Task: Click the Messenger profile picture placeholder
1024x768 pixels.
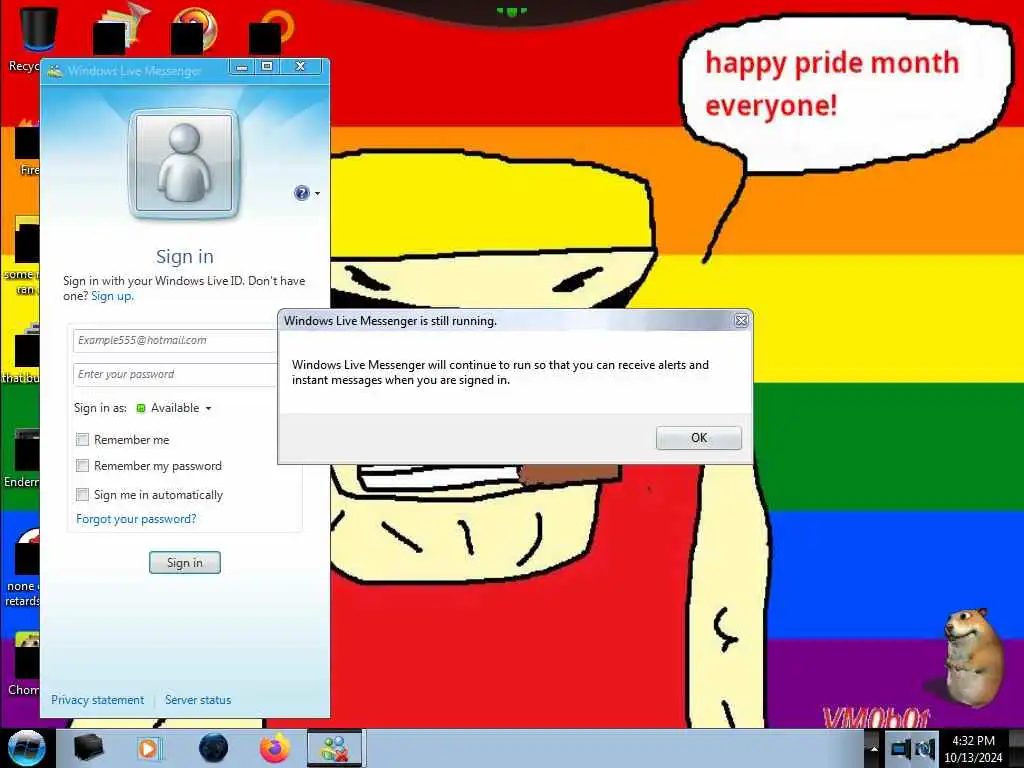Action: coord(184,163)
